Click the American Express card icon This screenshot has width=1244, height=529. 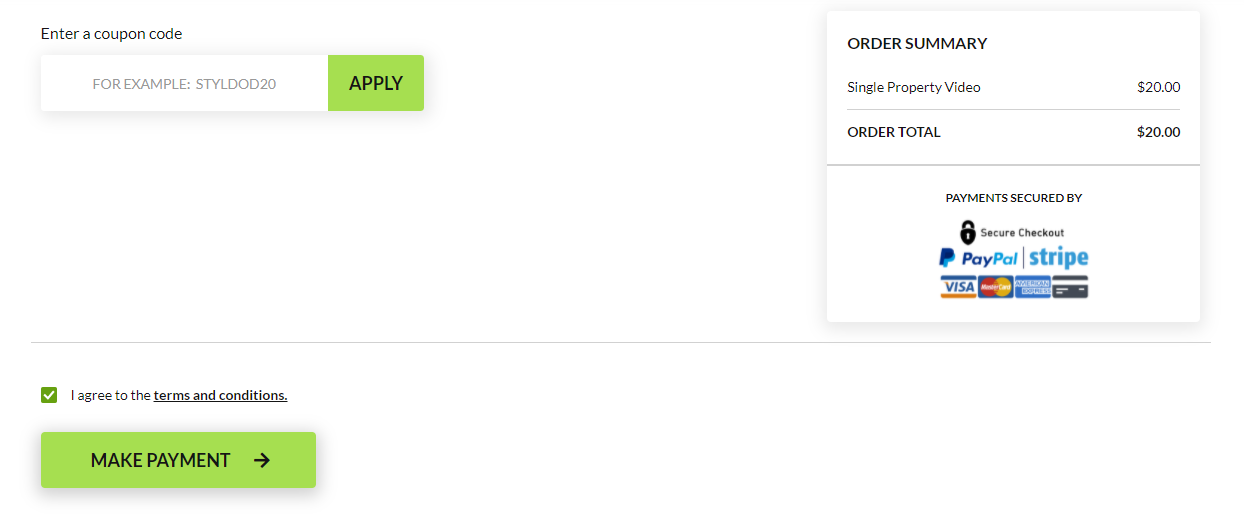1032,287
